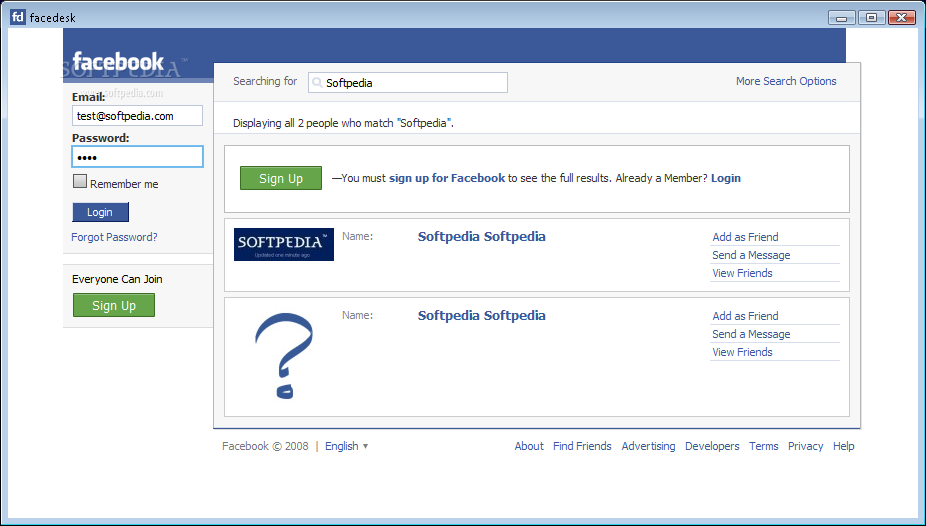
Task: Maximize the facedesk window
Action: click(x=871, y=17)
